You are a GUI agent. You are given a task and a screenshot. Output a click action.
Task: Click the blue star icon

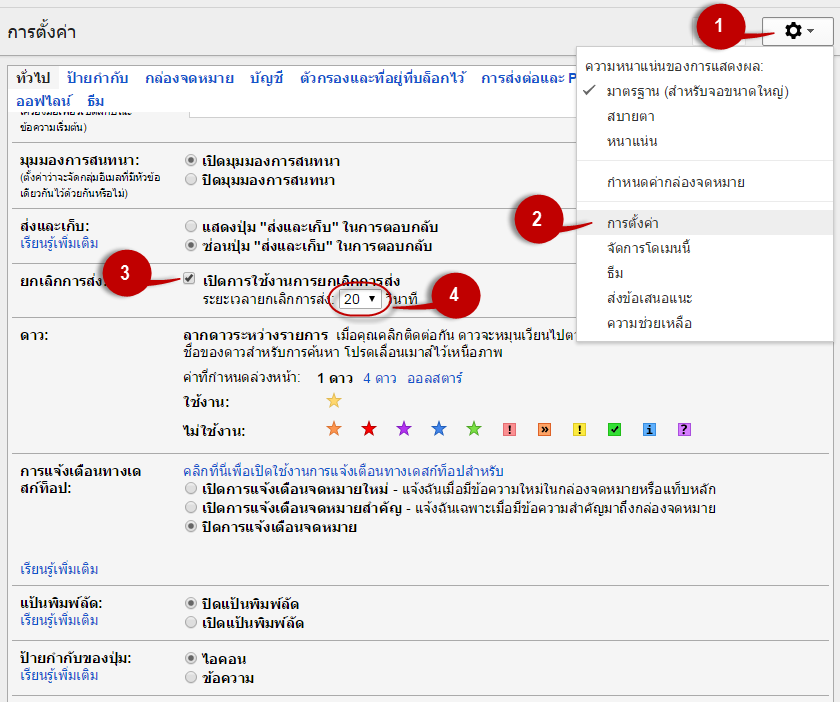tap(439, 430)
